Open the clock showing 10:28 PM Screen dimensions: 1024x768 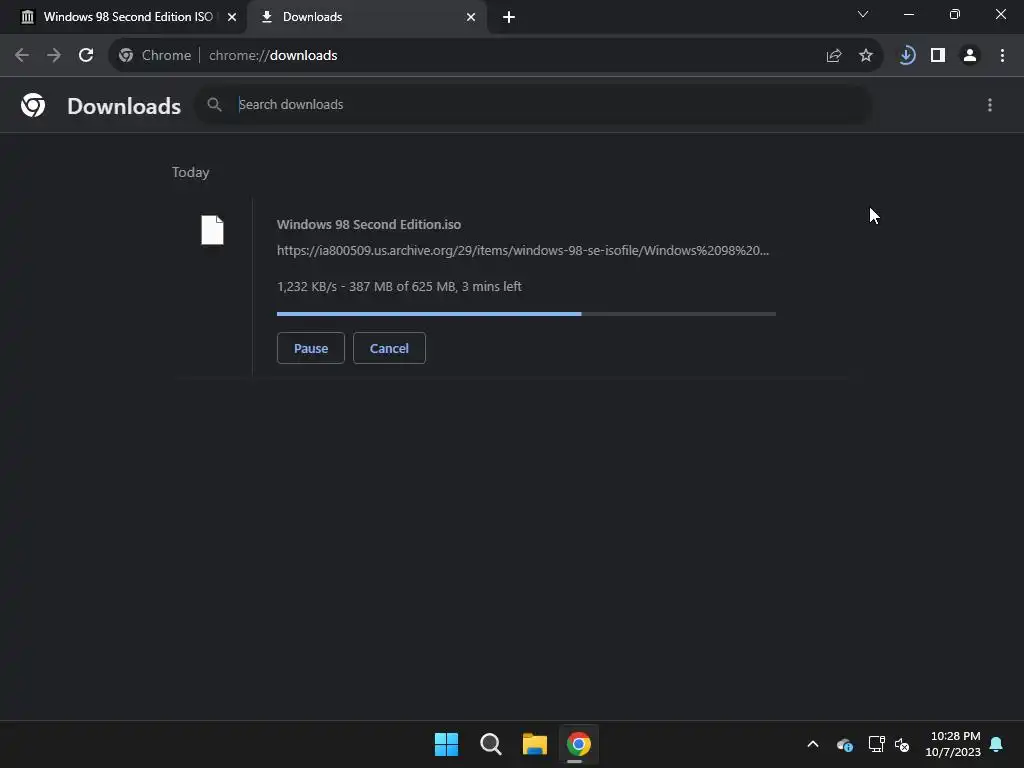(x=953, y=744)
